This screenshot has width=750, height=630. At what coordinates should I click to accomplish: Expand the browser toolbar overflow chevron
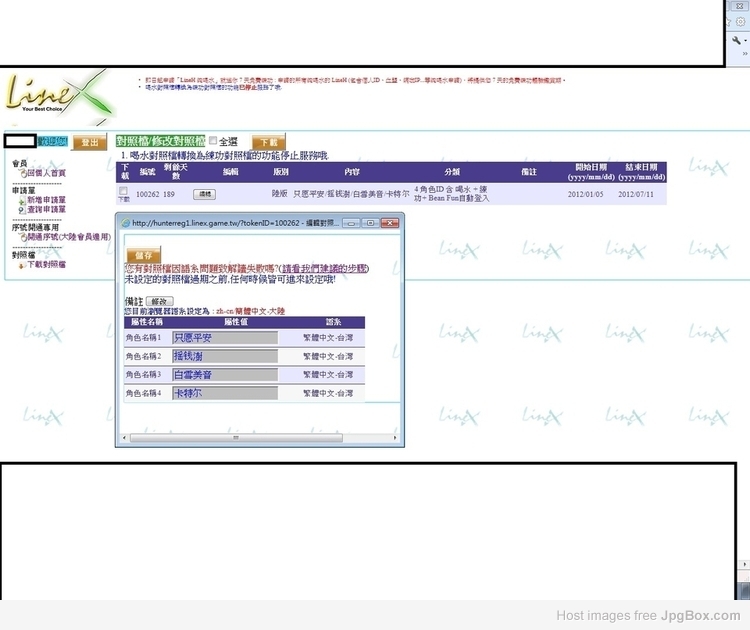click(x=745, y=53)
